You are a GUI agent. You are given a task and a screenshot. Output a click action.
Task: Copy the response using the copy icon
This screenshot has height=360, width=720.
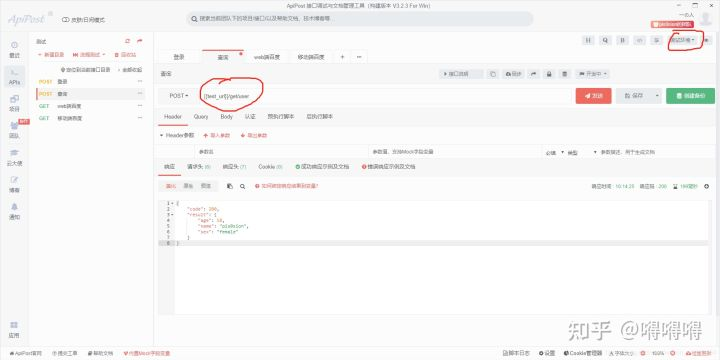point(230,186)
